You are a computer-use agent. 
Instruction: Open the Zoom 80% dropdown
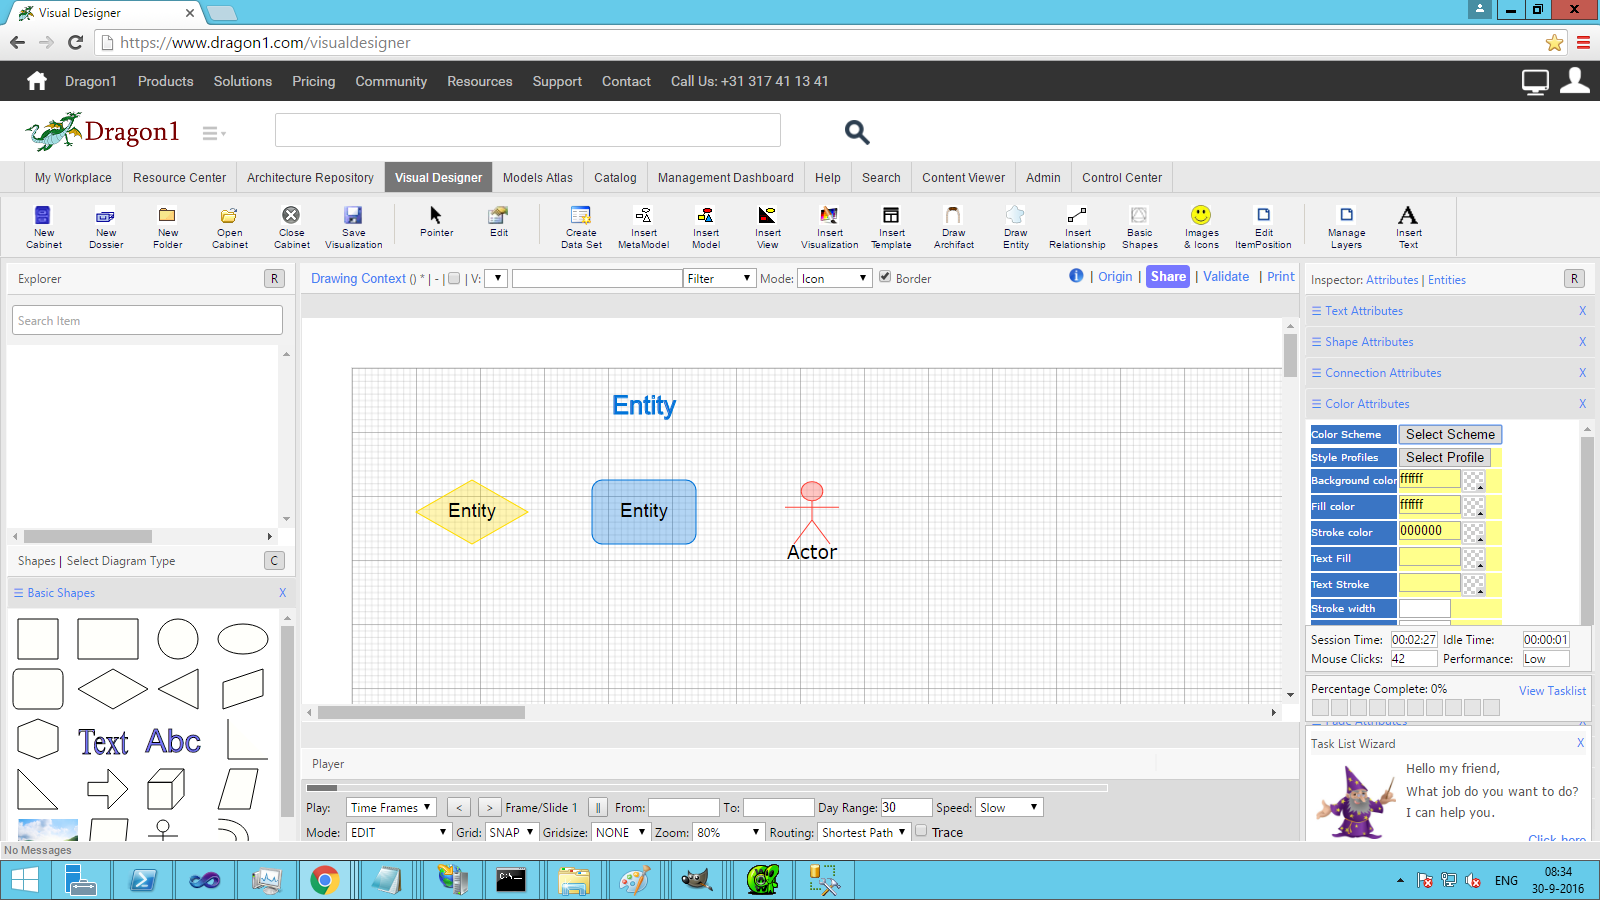tap(729, 832)
